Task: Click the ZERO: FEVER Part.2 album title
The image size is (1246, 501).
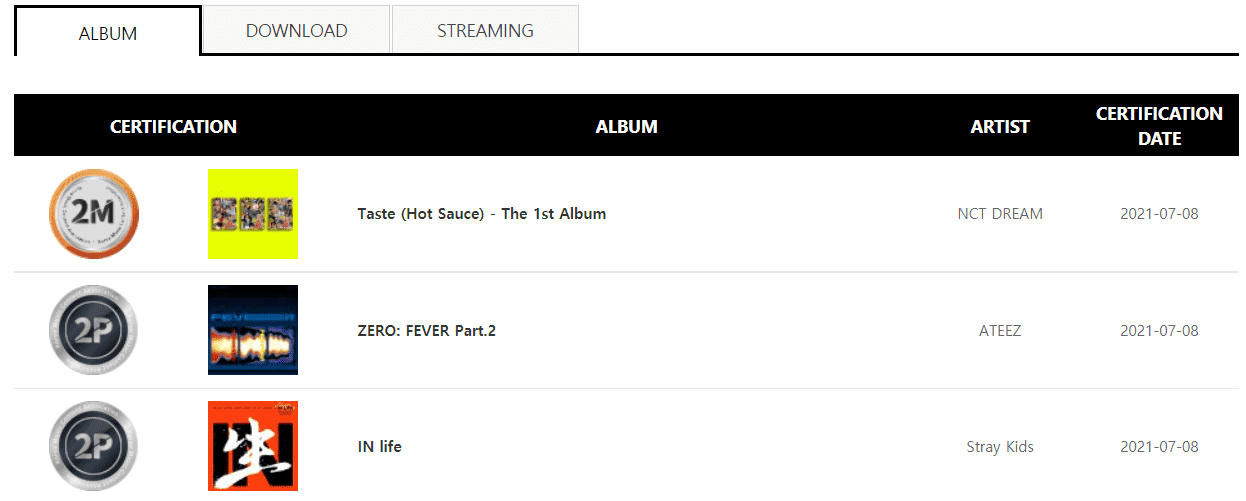Action: pos(426,331)
